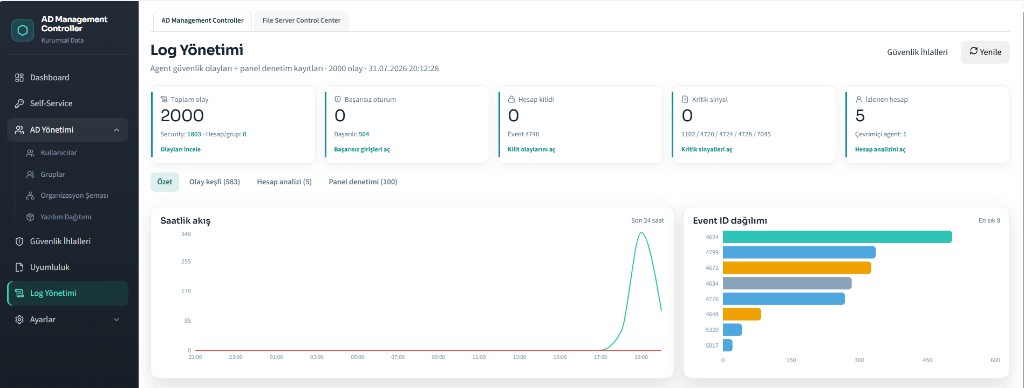This screenshot has height=388, width=1024.
Task: Click the Olayları incele link
Action: coord(181,150)
